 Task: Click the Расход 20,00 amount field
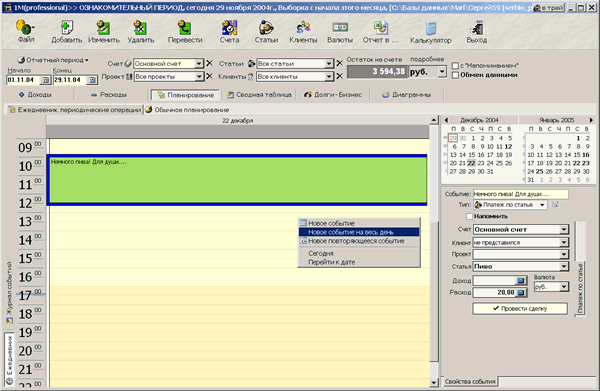click(x=494, y=293)
